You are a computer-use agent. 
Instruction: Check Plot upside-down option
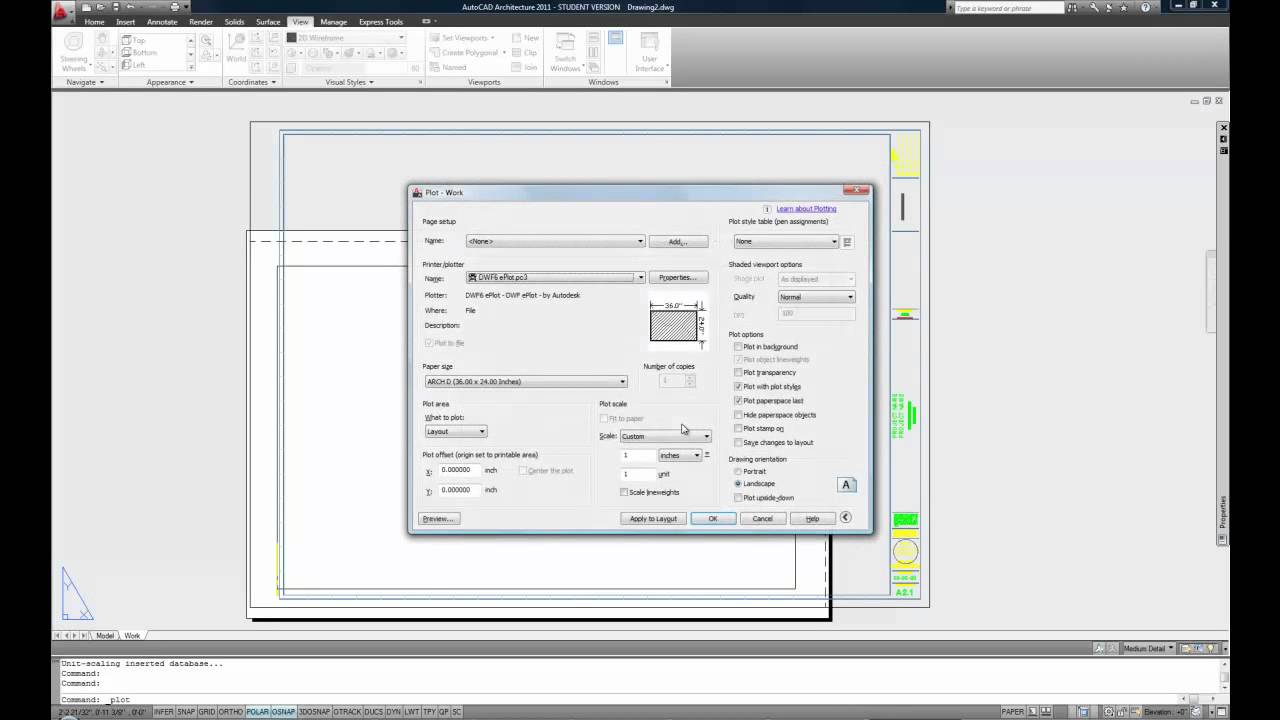pyautogui.click(x=738, y=498)
